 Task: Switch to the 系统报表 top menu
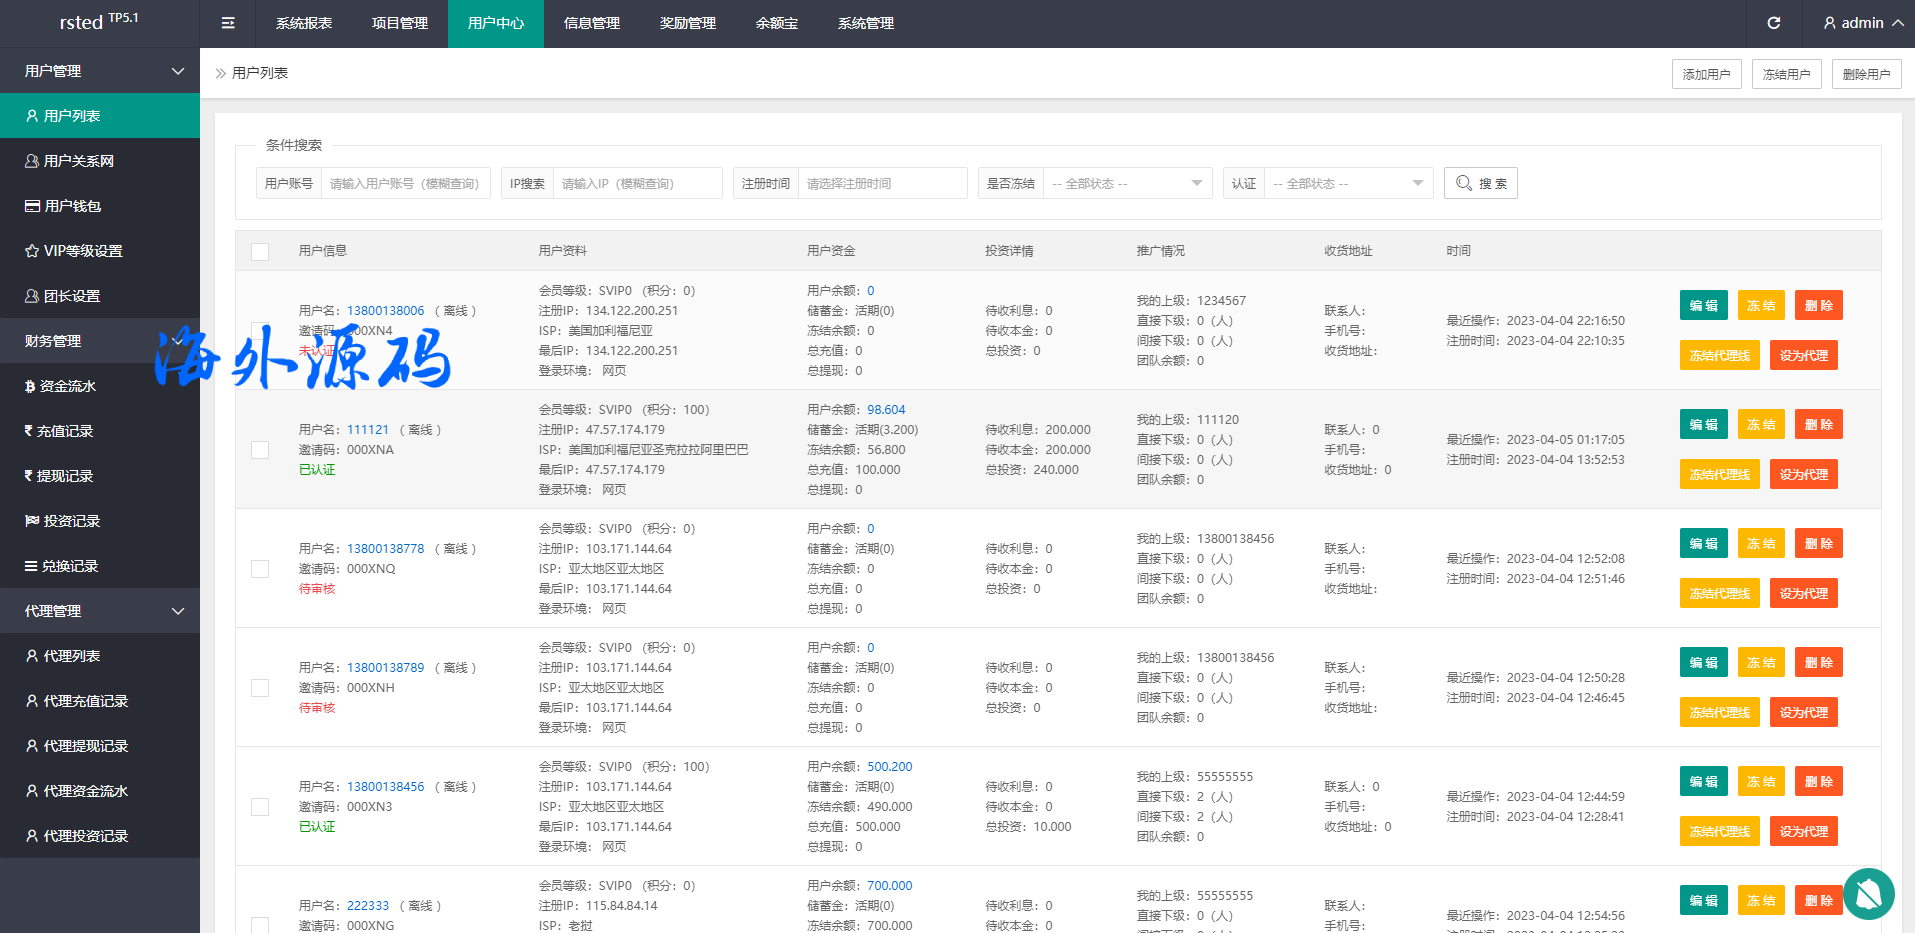click(304, 23)
